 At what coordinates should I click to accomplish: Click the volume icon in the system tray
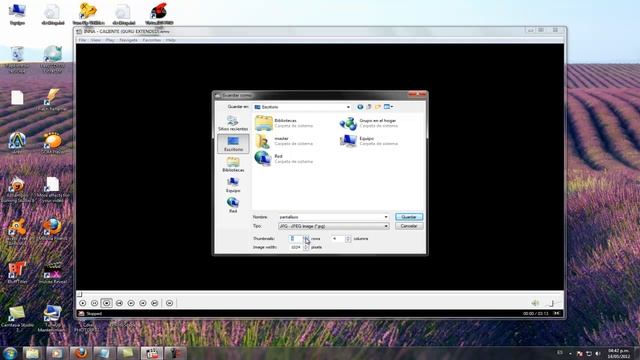(x=598, y=353)
